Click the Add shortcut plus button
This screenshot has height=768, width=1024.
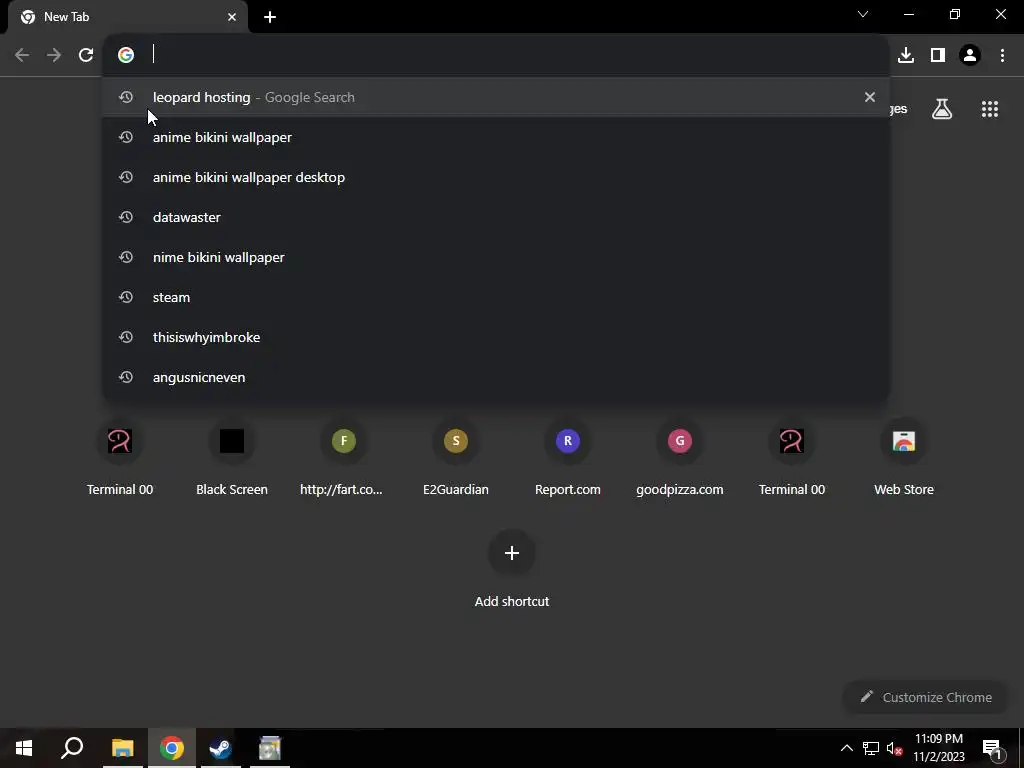pyautogui.click(x=512, y=553)
